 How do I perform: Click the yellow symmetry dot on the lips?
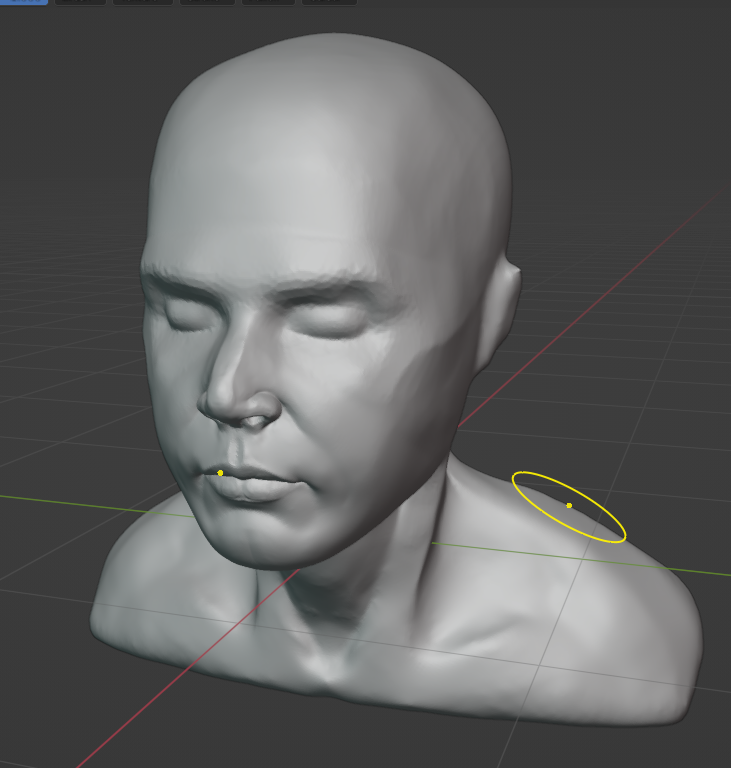220,473
